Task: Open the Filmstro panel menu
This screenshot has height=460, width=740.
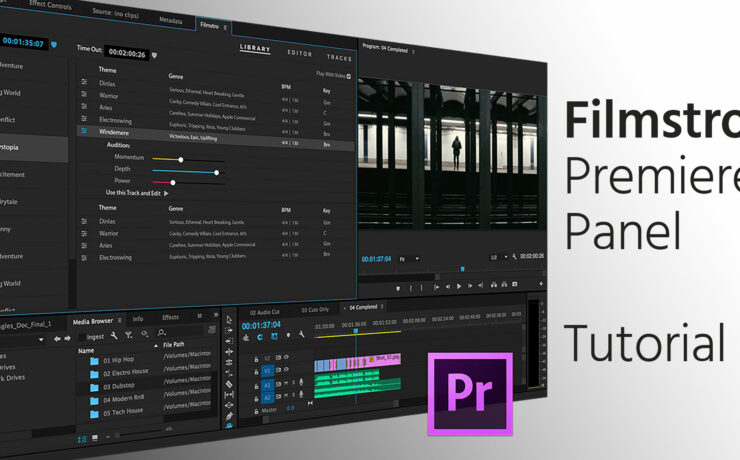Action: coord(225,27)
